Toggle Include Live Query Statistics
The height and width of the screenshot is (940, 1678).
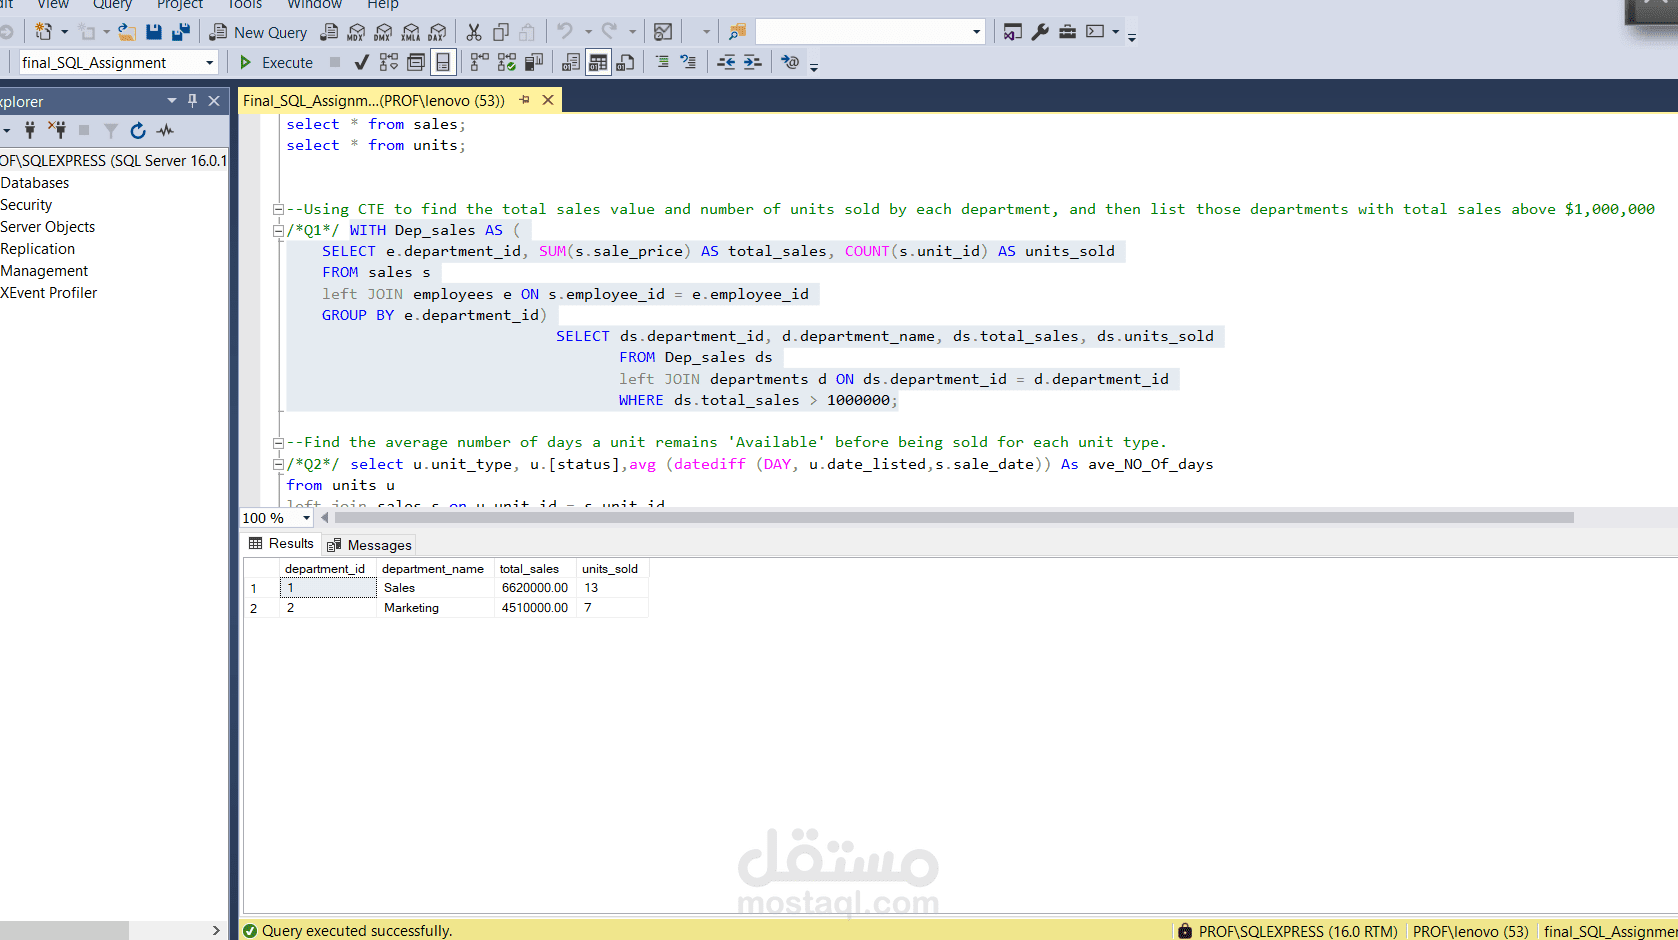[507, 62]
